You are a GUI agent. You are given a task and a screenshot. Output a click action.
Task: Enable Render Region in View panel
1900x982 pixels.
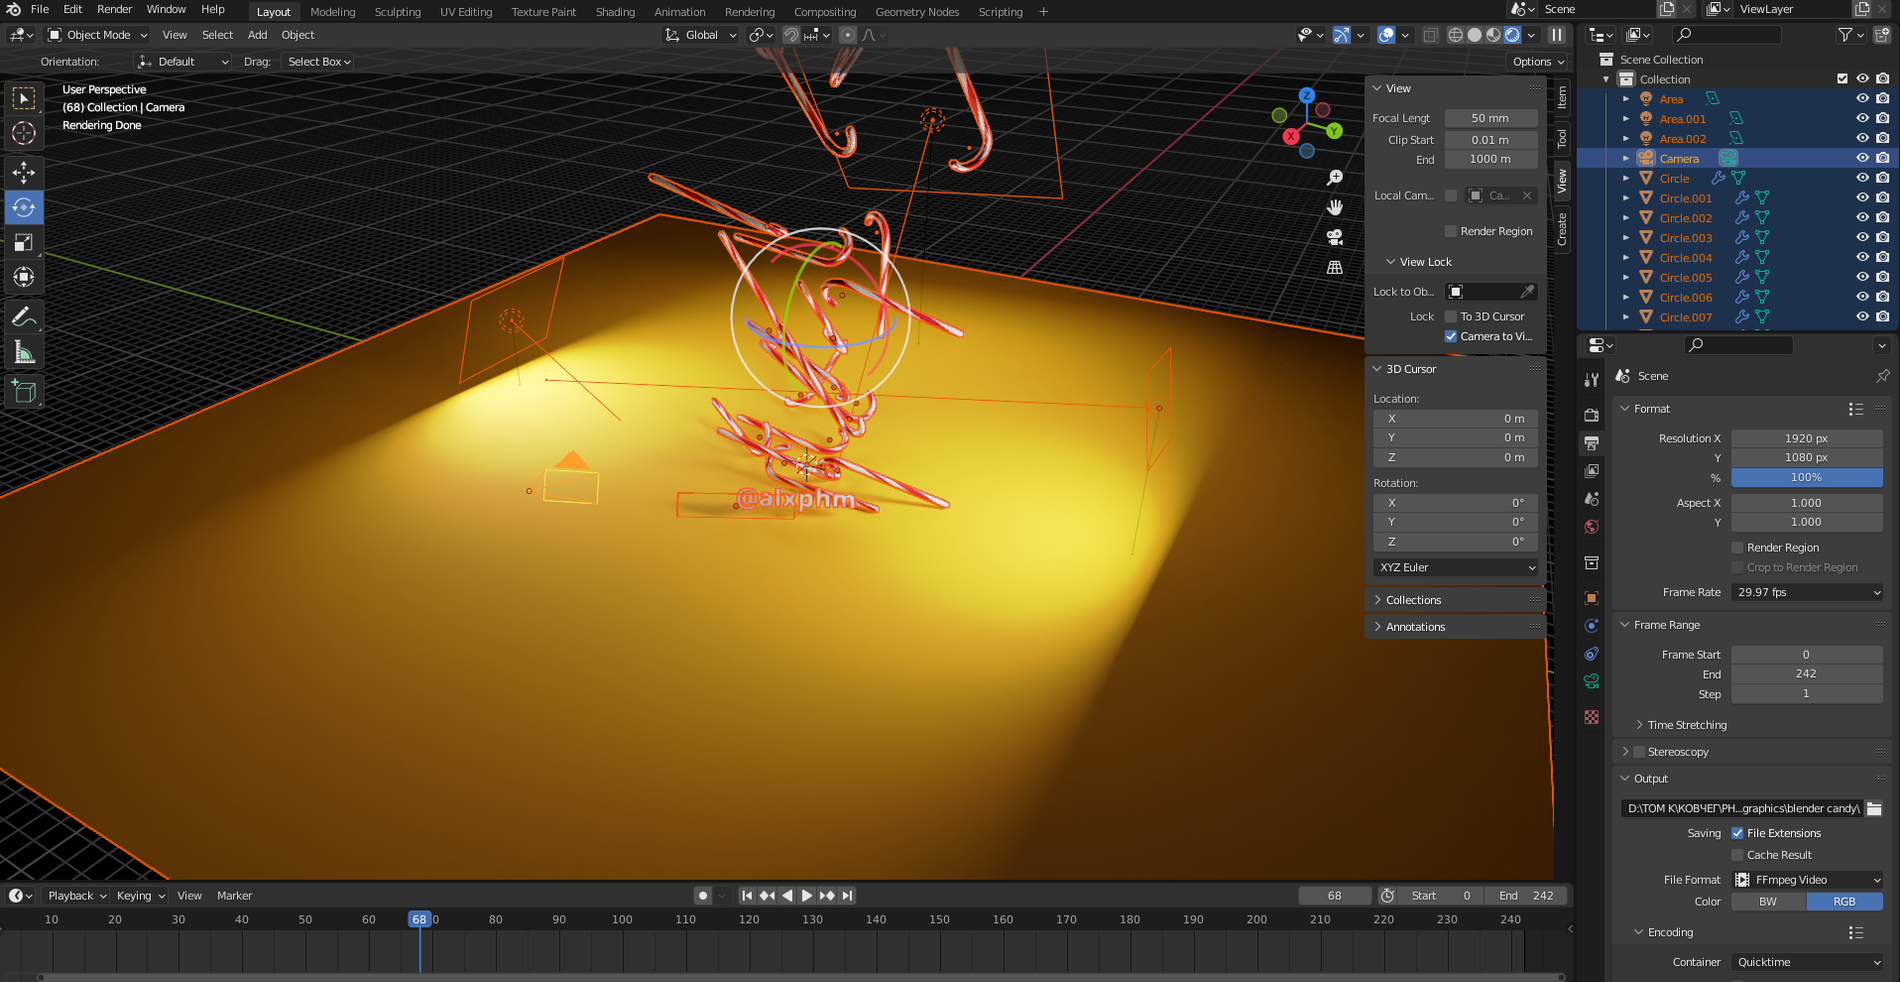pyautogui.click(x=1451, y=231)
